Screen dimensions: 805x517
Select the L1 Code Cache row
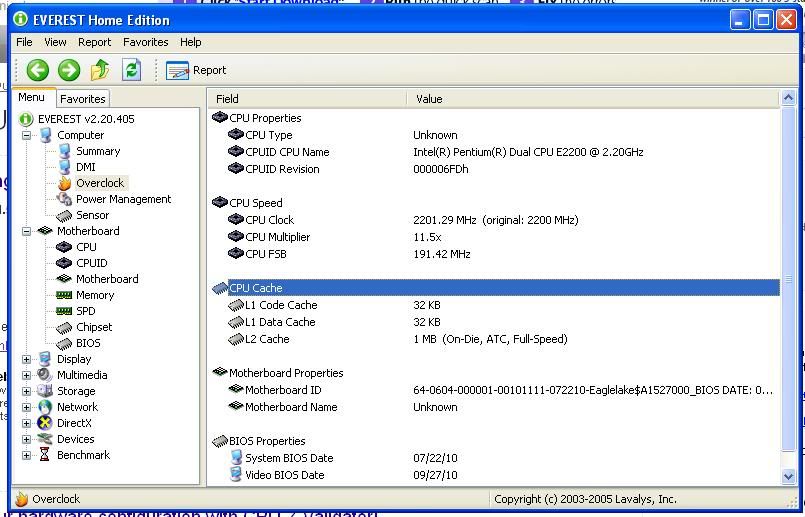(495, 305)
